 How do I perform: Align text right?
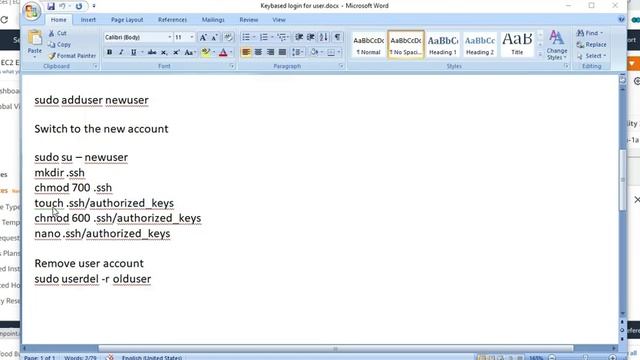pos(270,52)
